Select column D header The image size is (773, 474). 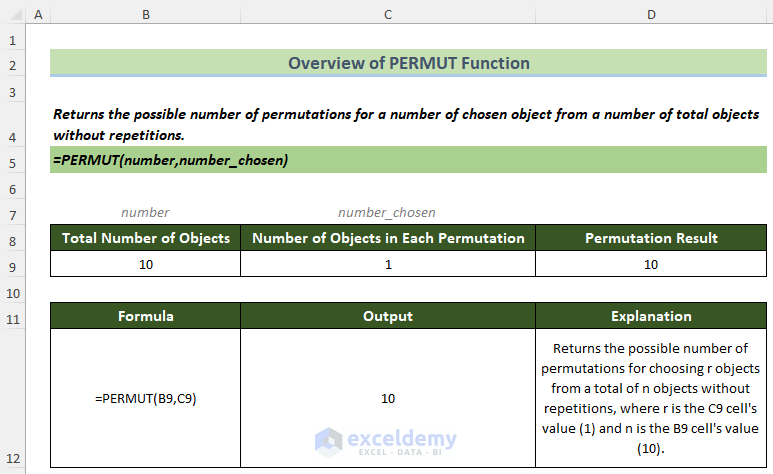651,15
